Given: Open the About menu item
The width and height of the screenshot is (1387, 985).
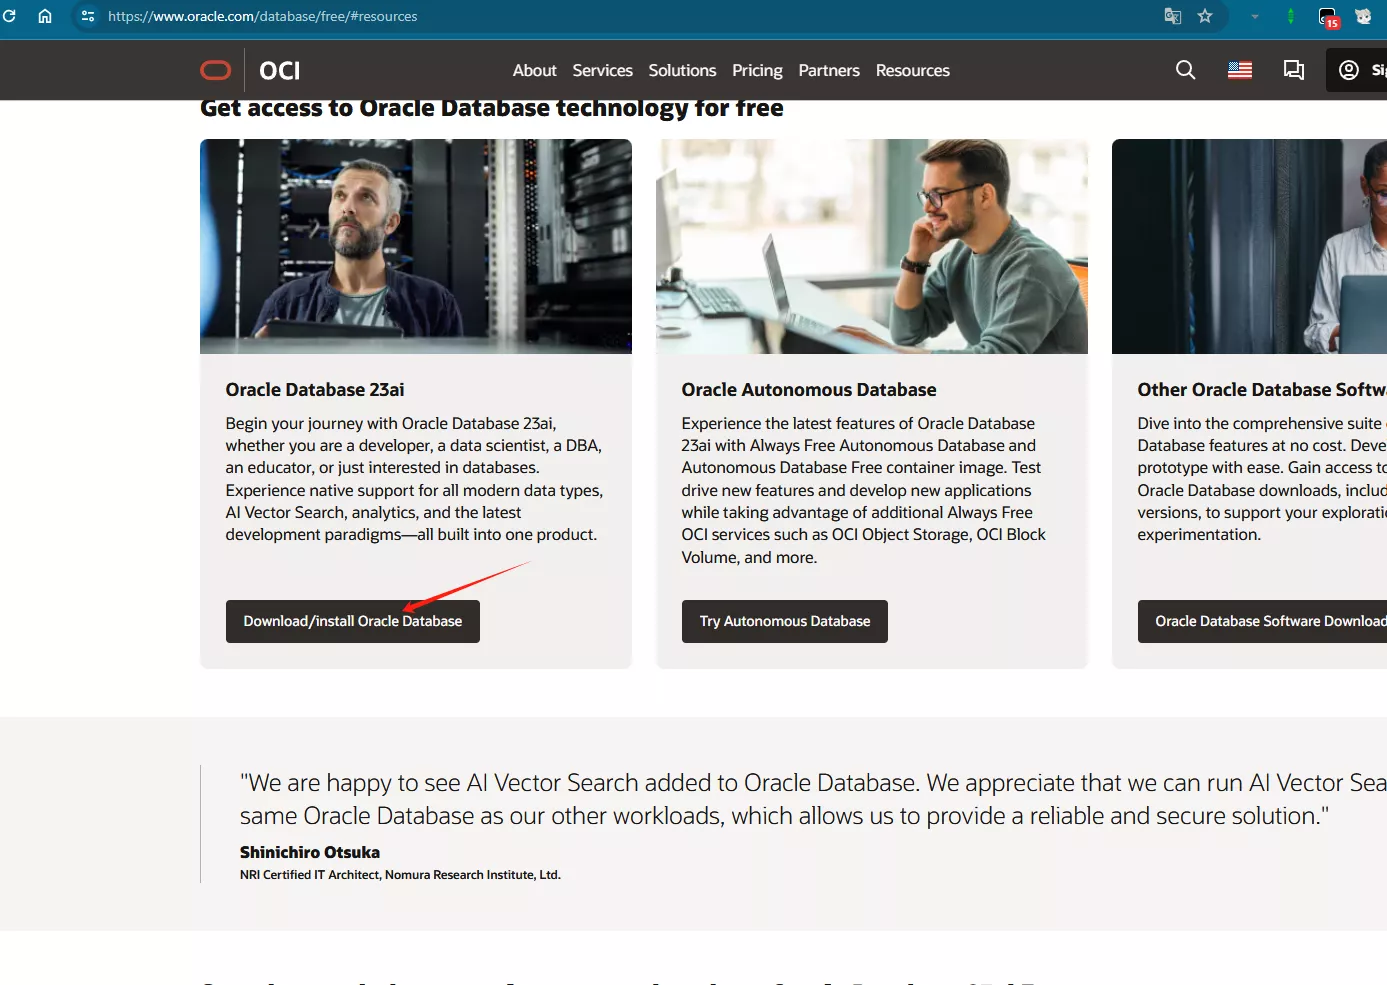Looking at the screenshot, I should pos(534,70).
